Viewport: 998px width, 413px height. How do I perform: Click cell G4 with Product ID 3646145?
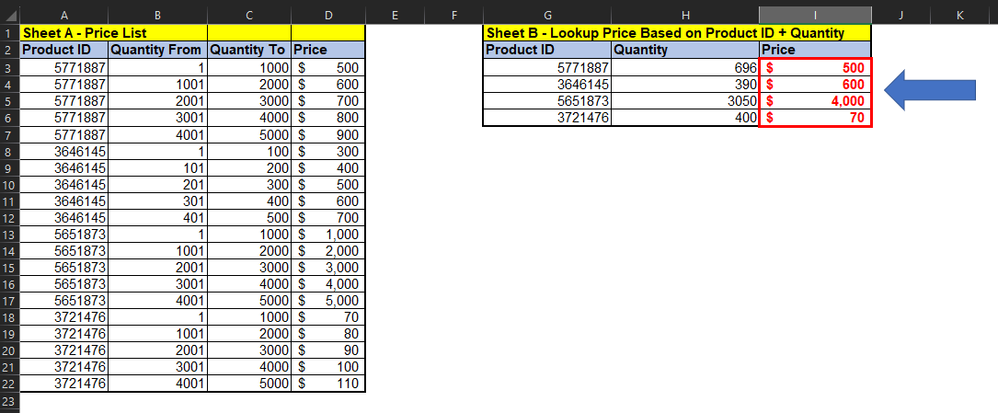[x=547, y=84]
